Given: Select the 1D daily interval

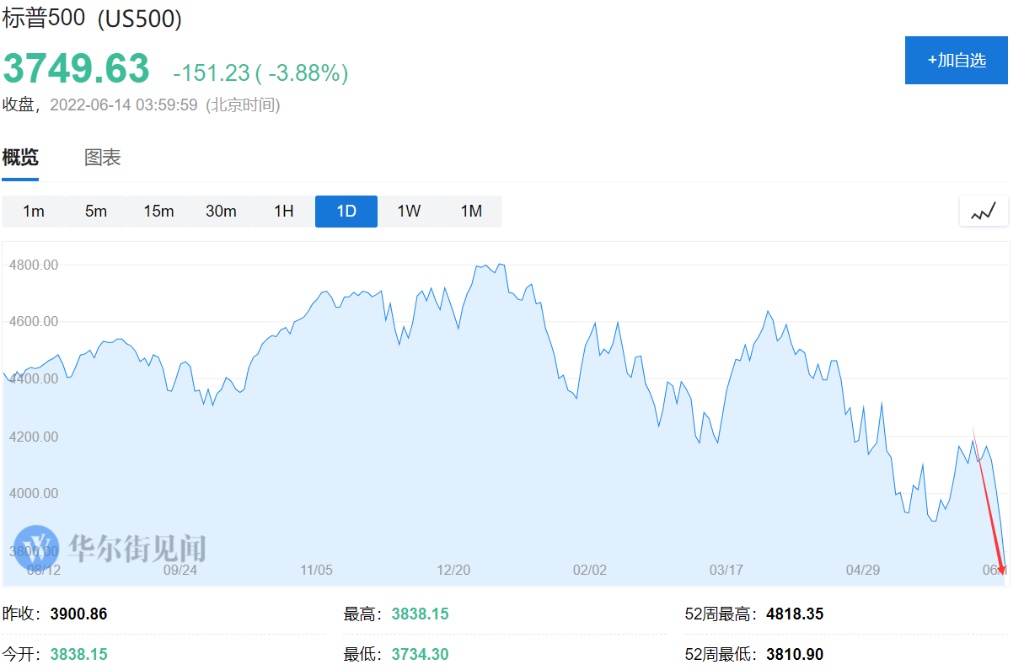Looking at the screenshot, I should 346,211.
